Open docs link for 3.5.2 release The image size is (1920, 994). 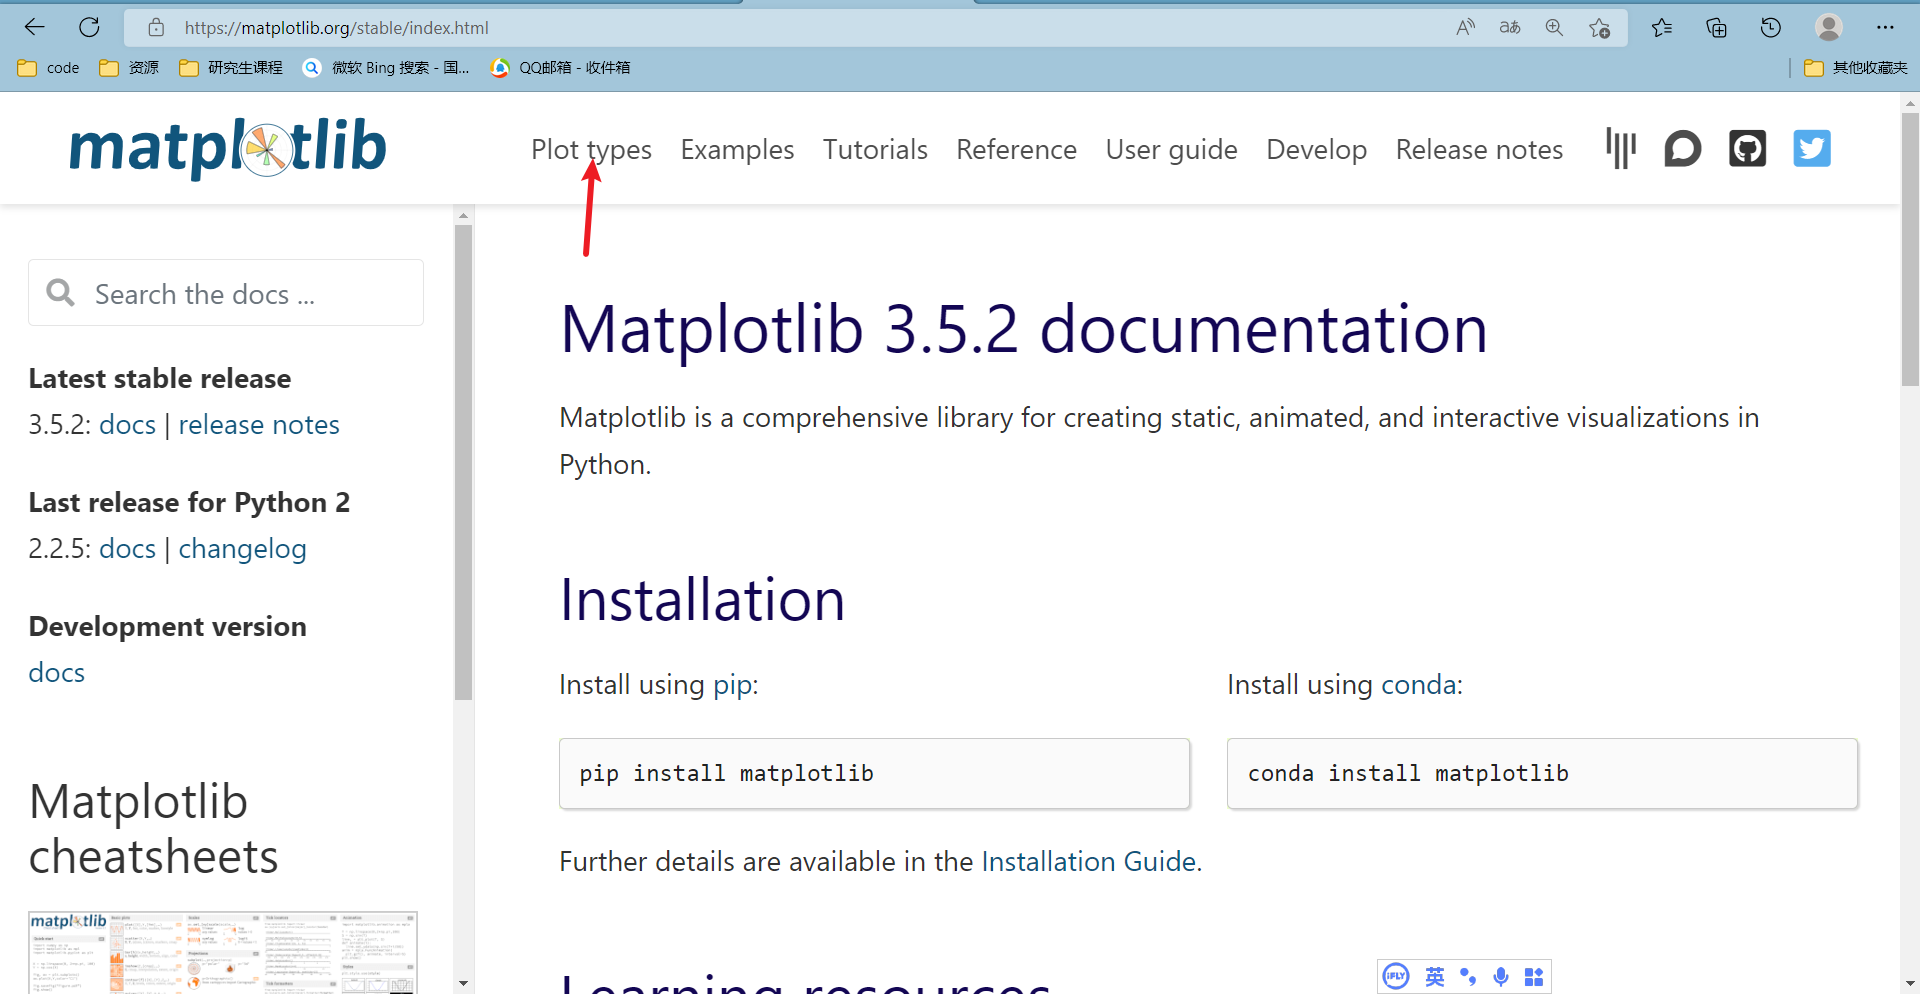(127, 425)
